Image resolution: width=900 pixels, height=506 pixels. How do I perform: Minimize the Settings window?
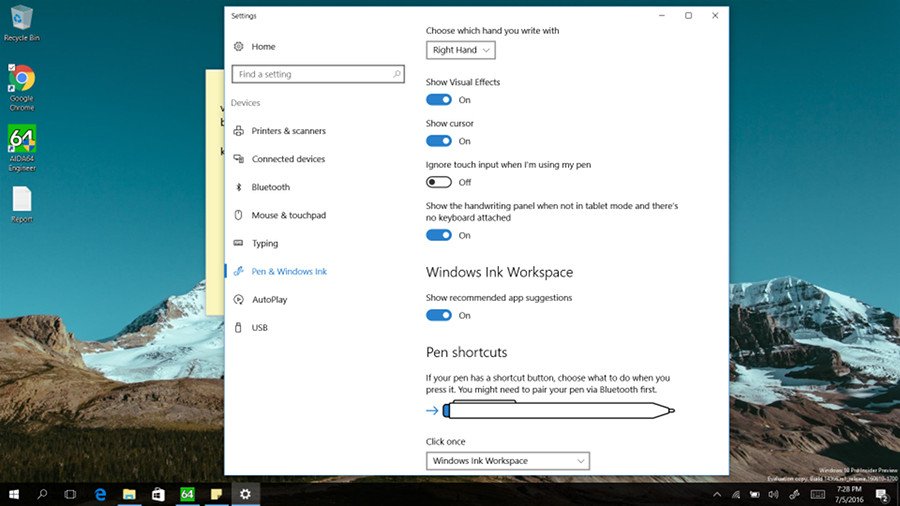pyautogui.click(x=662, y=15)
